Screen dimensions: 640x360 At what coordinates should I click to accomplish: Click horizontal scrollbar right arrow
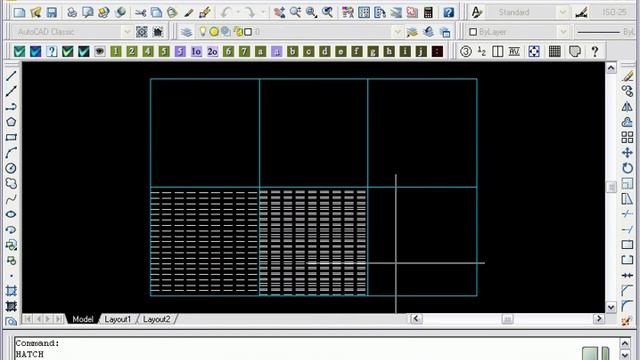pos(599,319)
